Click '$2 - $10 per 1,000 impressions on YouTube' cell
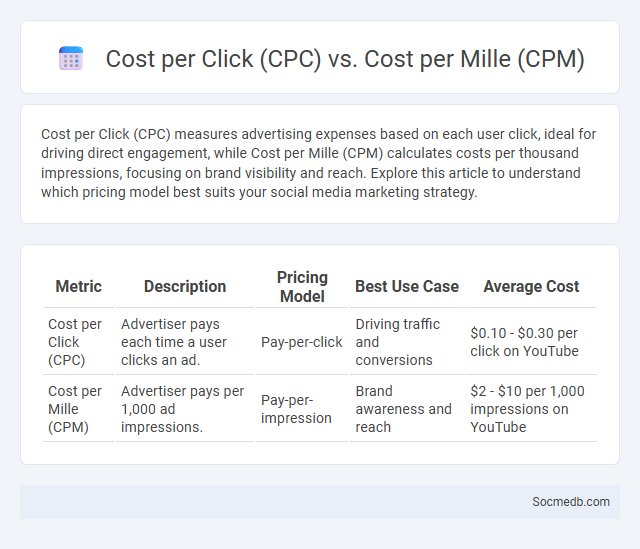Image resolution: width=640 pixels, height=549 pixels. pyautogui.click(x=531, y=409)
